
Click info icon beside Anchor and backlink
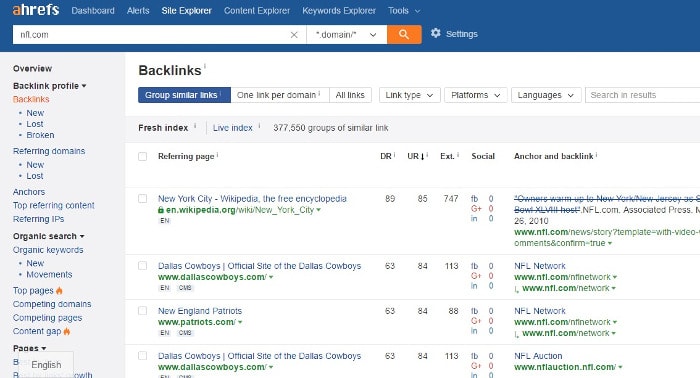[596, 155]
